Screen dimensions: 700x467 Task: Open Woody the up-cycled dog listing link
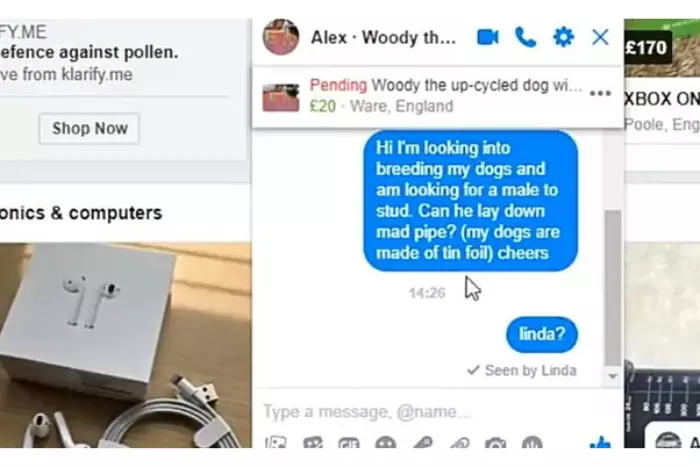[476, 85]
